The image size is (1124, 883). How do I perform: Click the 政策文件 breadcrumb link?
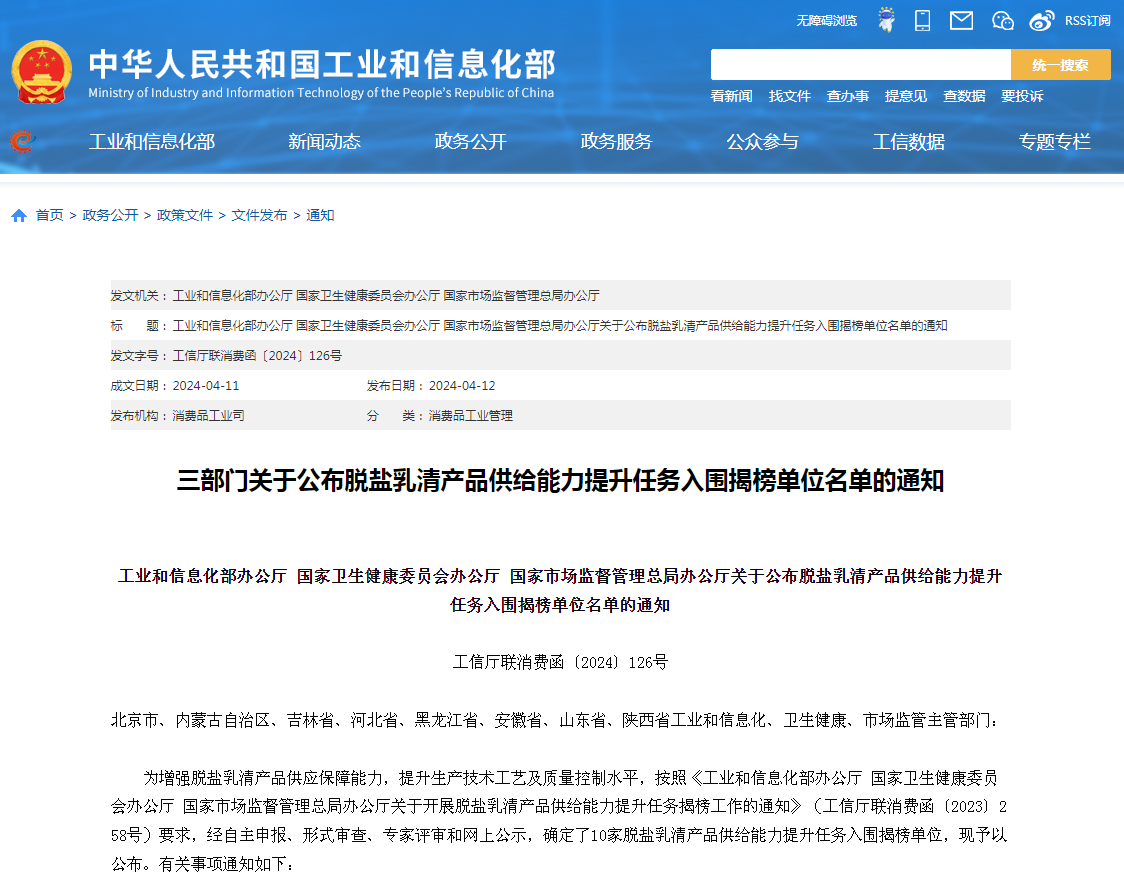click(185, 215)
